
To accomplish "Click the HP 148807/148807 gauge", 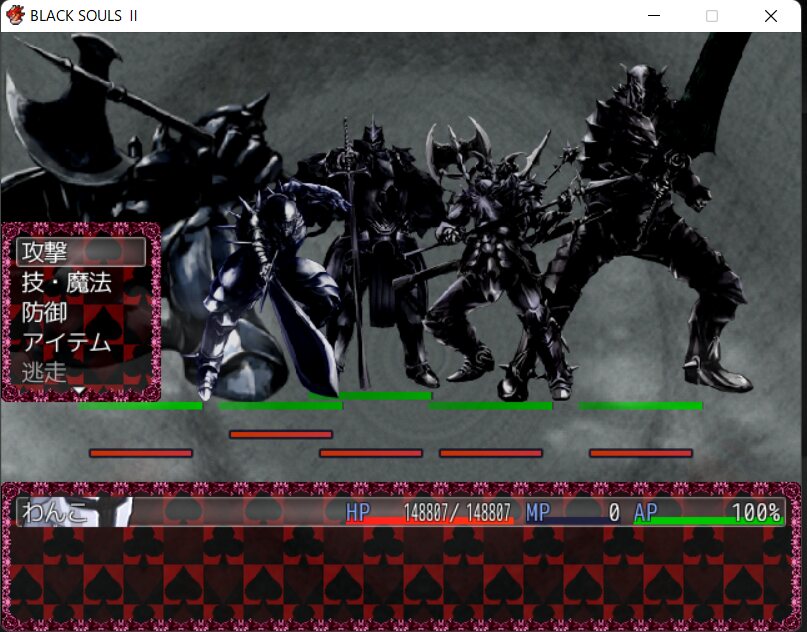I will click(430, 513).
